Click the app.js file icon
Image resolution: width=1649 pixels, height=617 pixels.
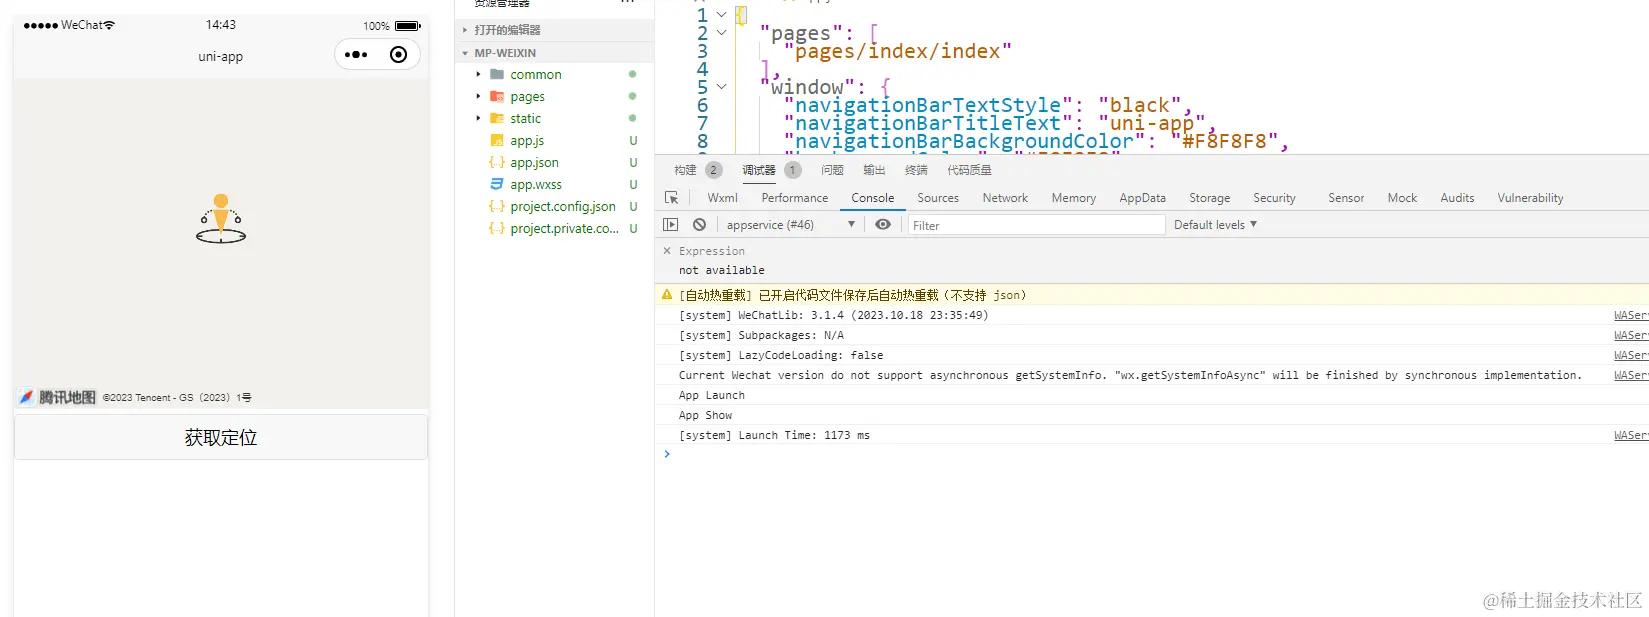click(x=497, y=140)
